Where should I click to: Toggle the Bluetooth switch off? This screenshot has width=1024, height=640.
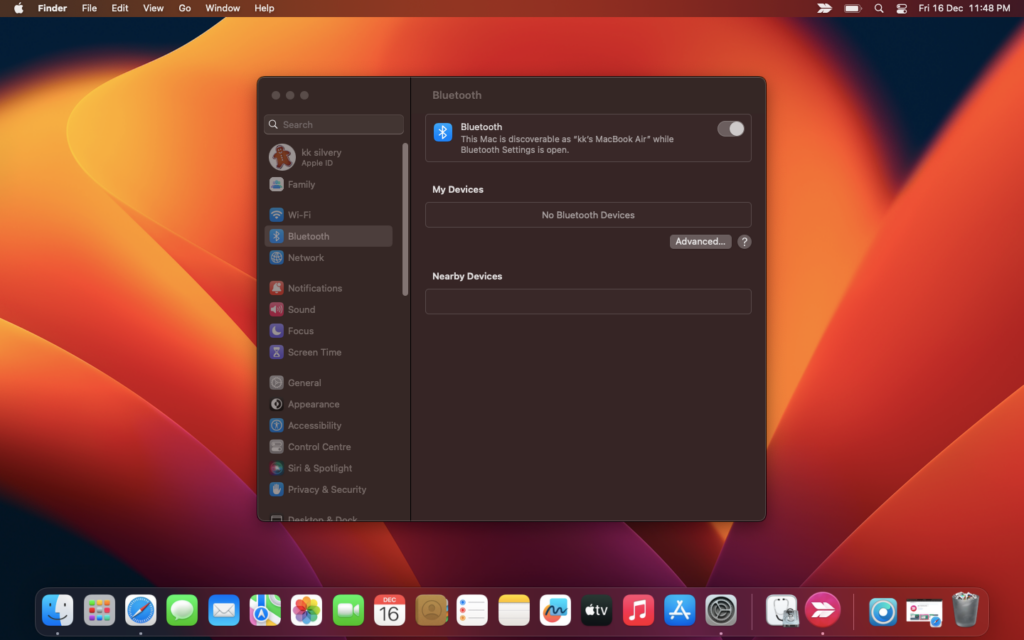730,129
